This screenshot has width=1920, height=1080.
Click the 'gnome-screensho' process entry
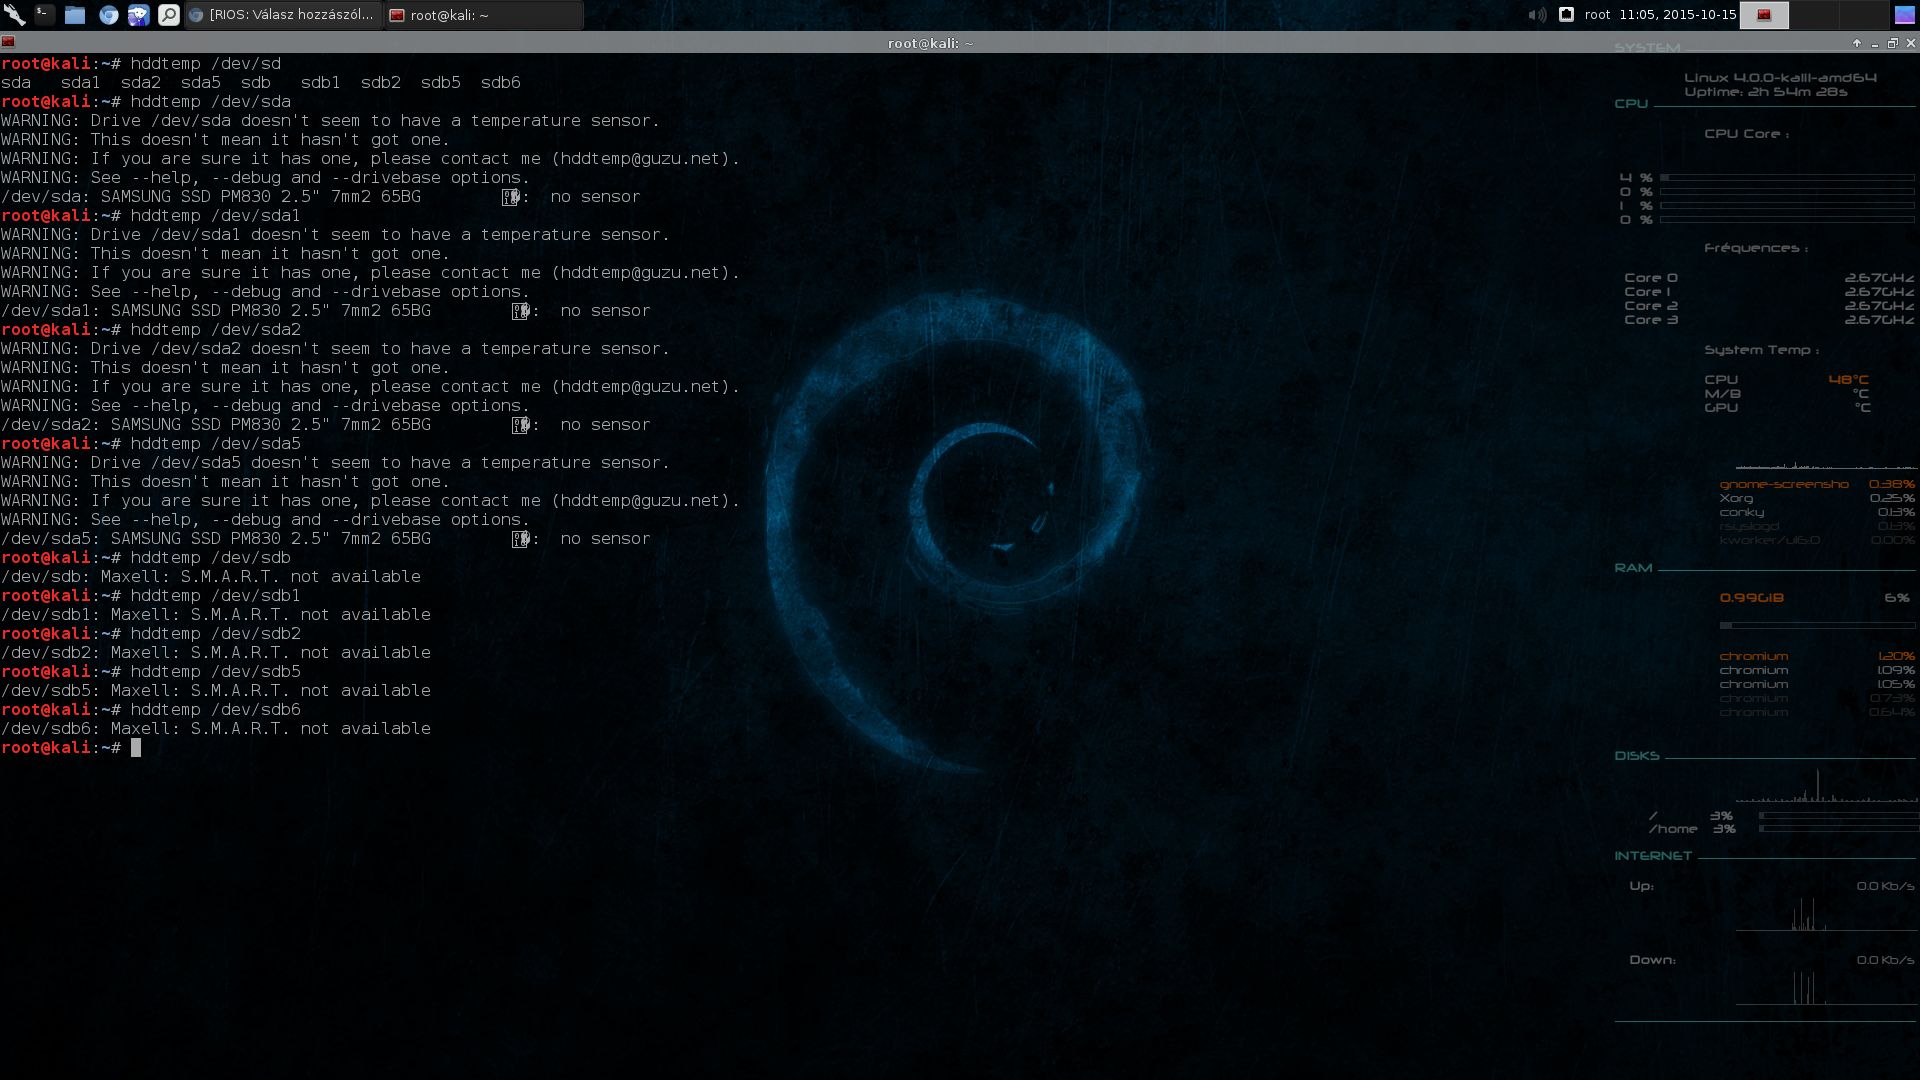click(x=1784, y=484)
